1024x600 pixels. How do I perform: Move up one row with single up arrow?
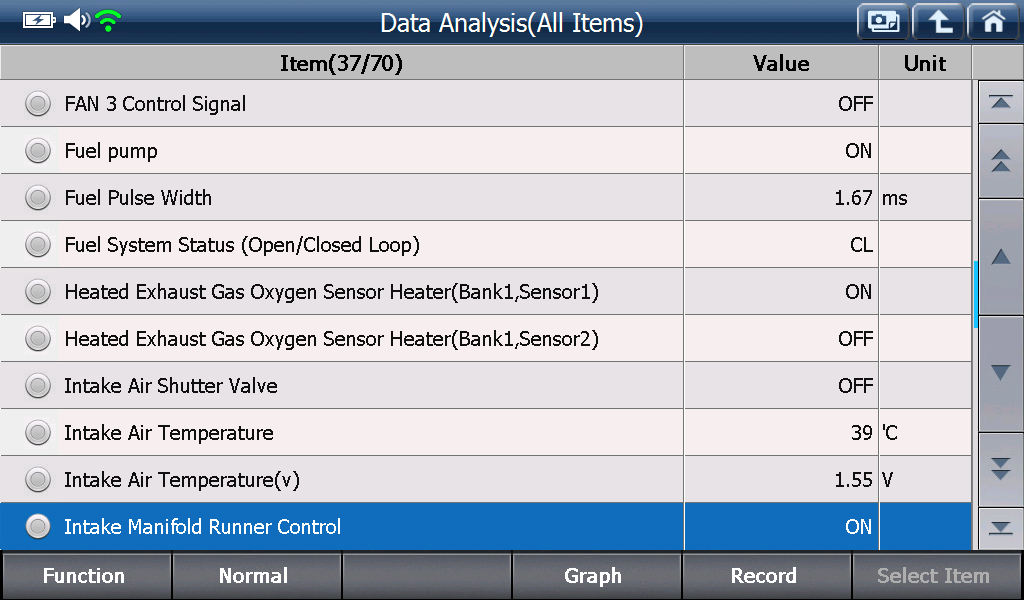[1000, 257]
